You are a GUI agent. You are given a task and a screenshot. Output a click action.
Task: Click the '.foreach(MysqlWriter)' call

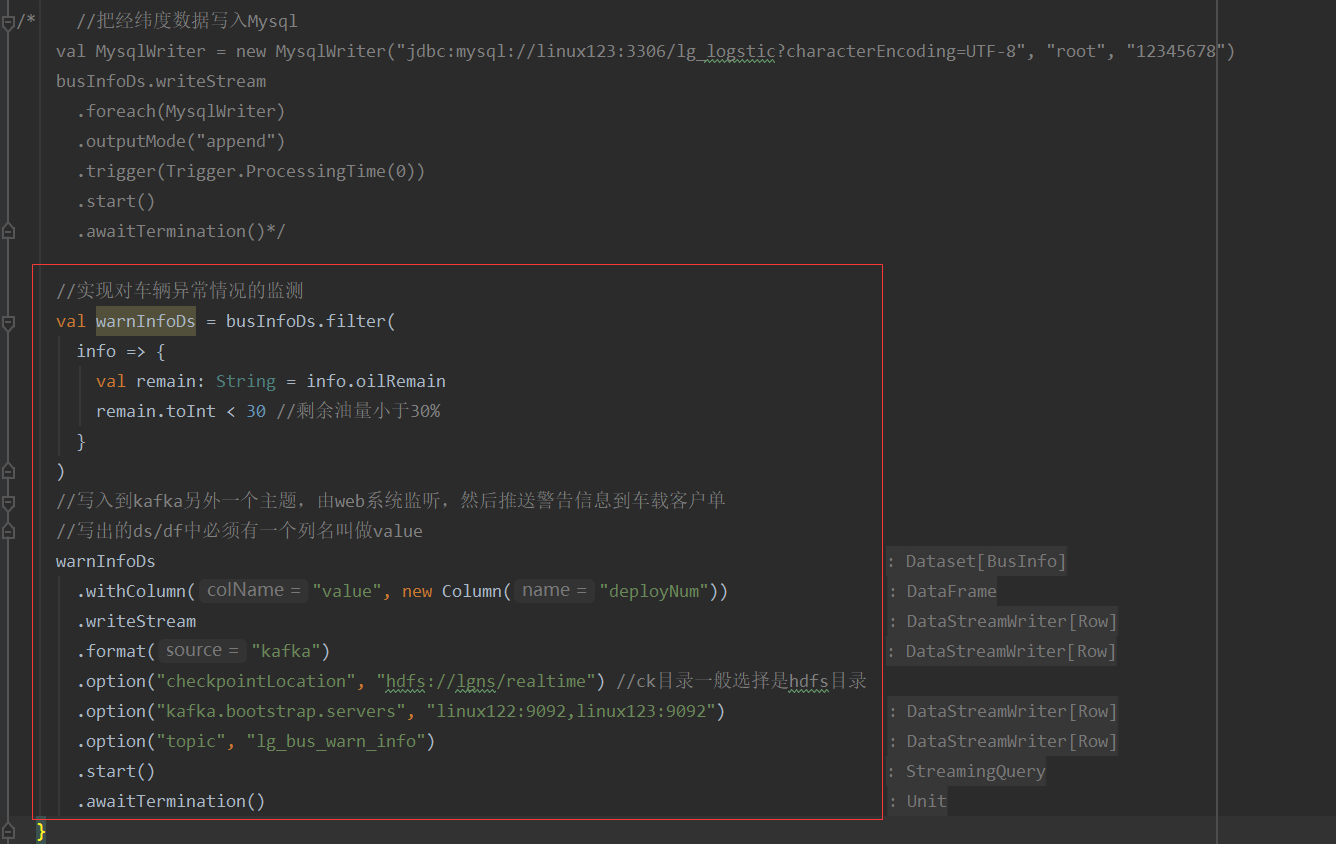181,111
